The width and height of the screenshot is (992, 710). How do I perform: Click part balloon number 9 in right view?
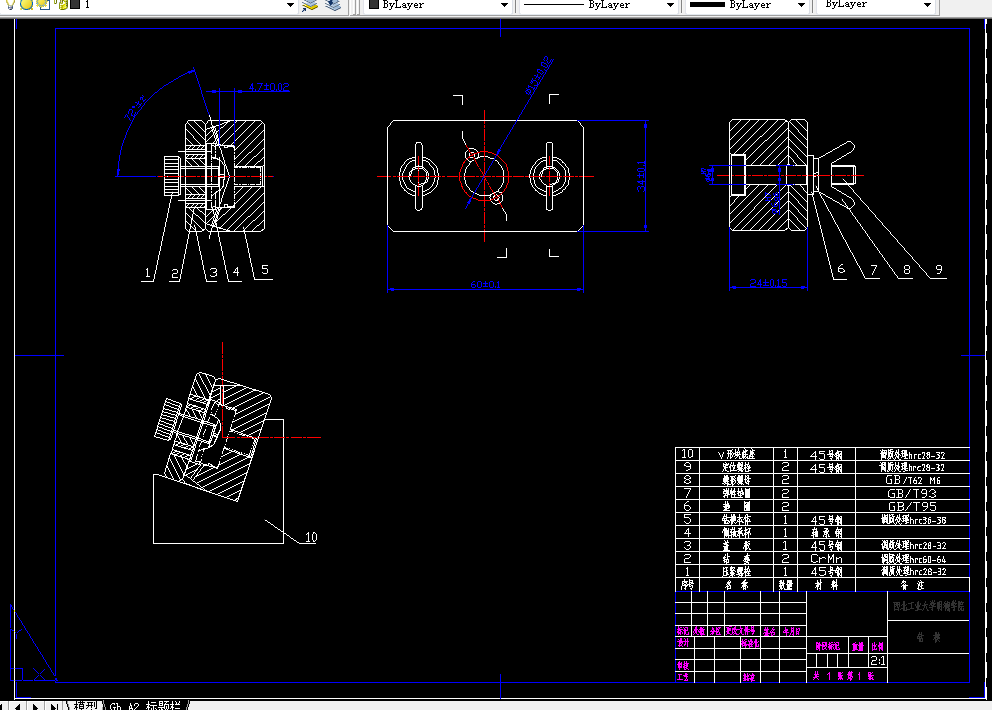pyautogui.click(x=939, y=270)
